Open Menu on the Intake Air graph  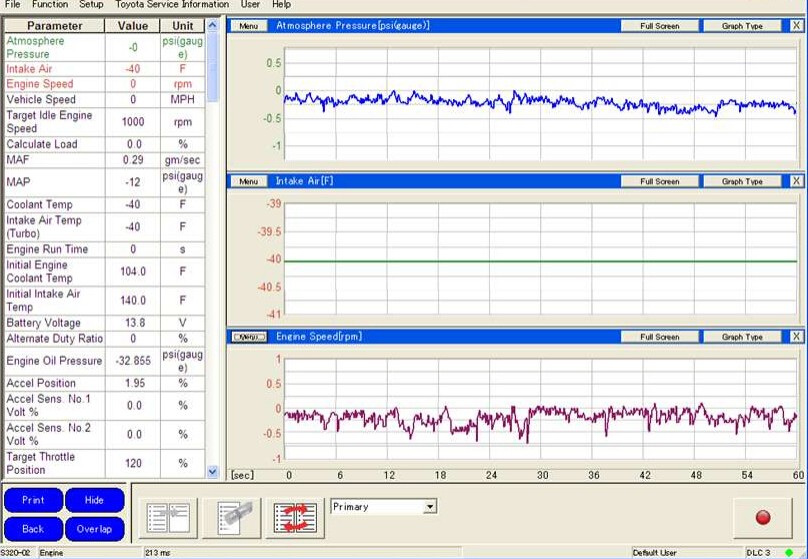click(248, 182)
